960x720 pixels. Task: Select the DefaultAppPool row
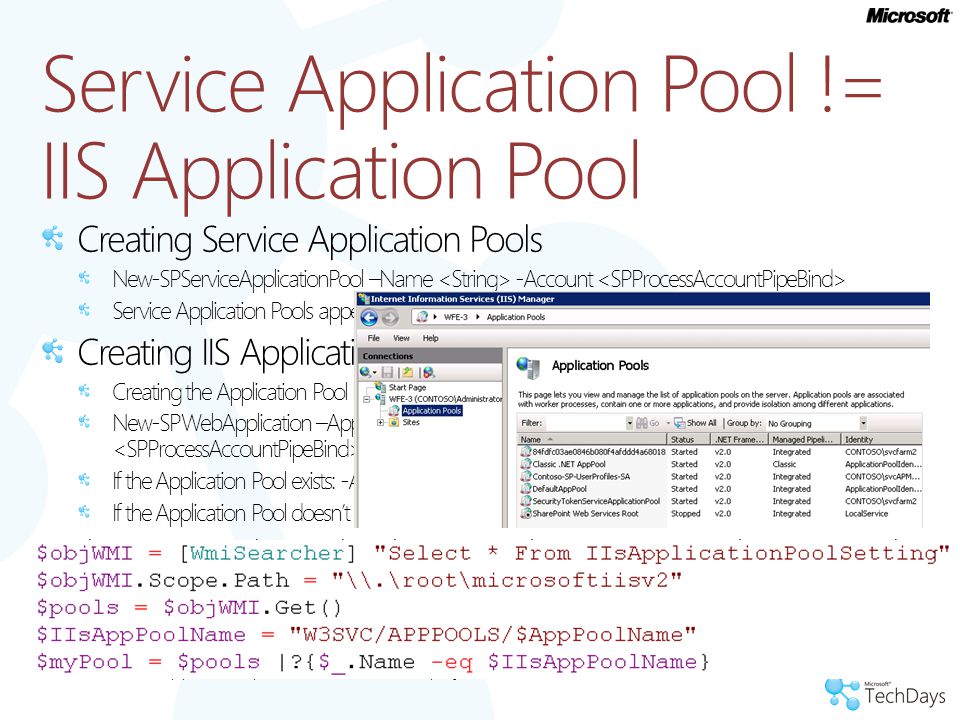(x=720, y=489)
